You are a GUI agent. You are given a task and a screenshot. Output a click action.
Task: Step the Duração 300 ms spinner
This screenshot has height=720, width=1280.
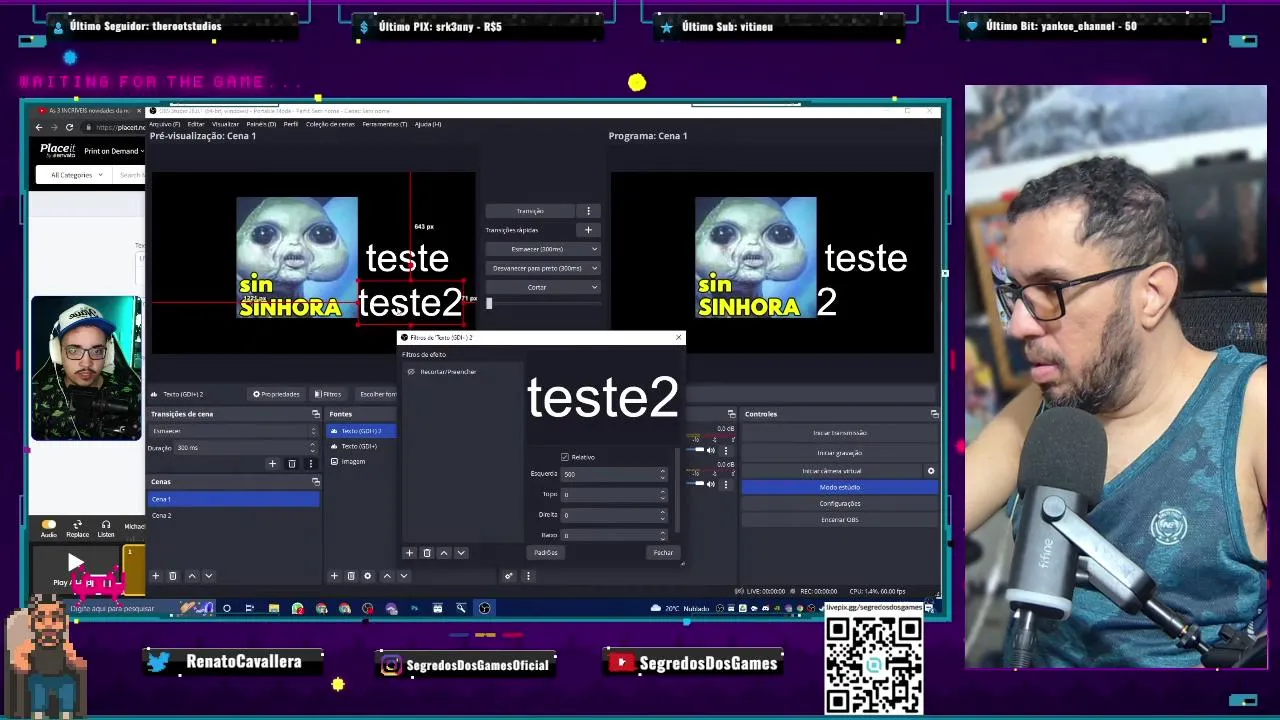coord(312,448)
